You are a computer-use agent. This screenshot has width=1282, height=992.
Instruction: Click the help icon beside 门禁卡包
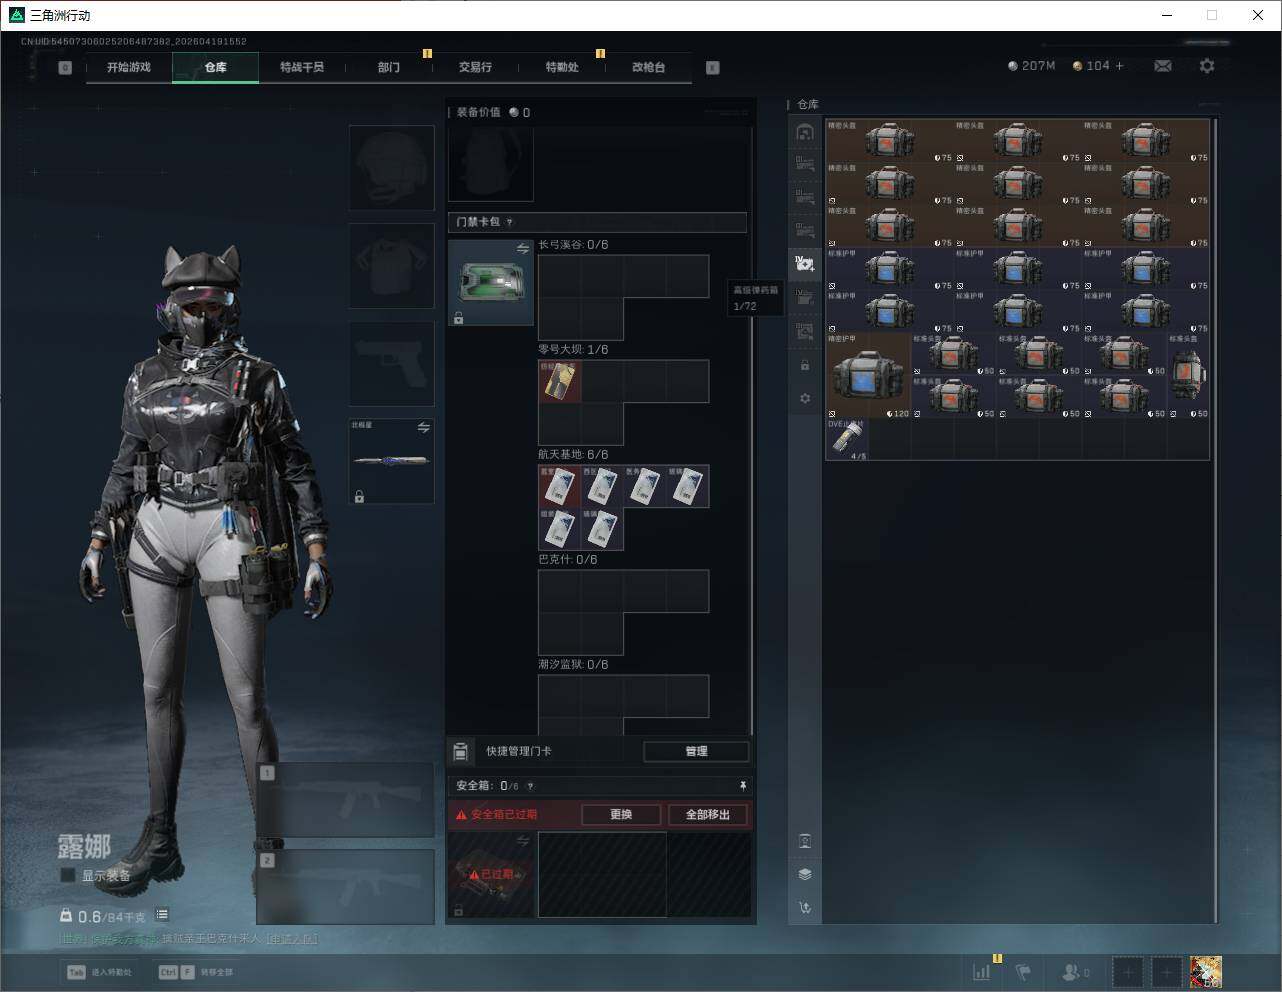point(509,222)
